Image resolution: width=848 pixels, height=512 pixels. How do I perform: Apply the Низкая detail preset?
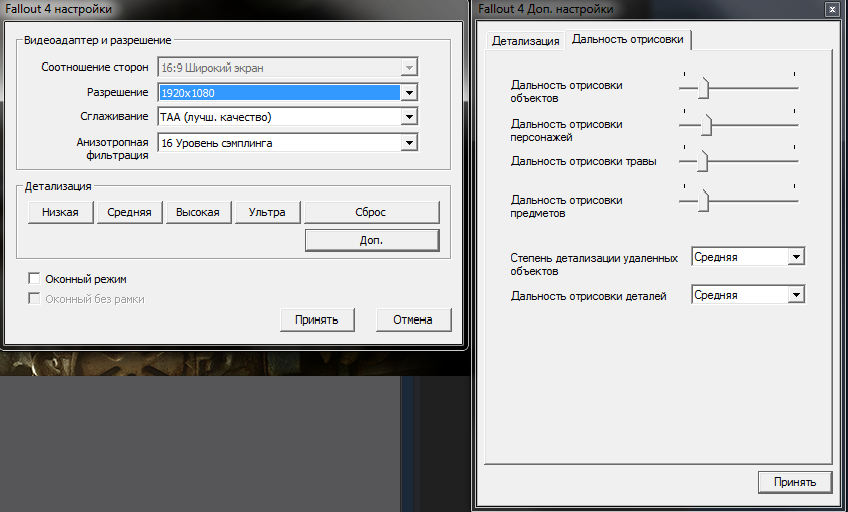pyautogui.click(x=61, y=212)
